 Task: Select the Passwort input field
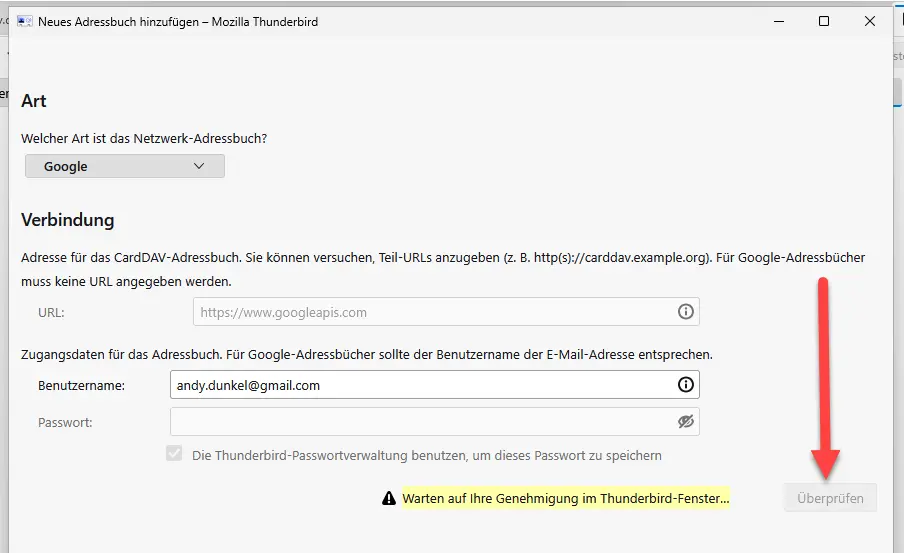[x=420, y=422]
